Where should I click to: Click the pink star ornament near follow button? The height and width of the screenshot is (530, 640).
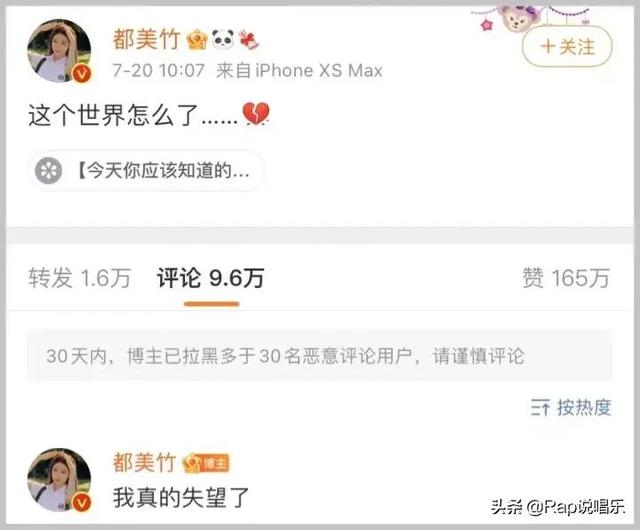pos(487,24)
